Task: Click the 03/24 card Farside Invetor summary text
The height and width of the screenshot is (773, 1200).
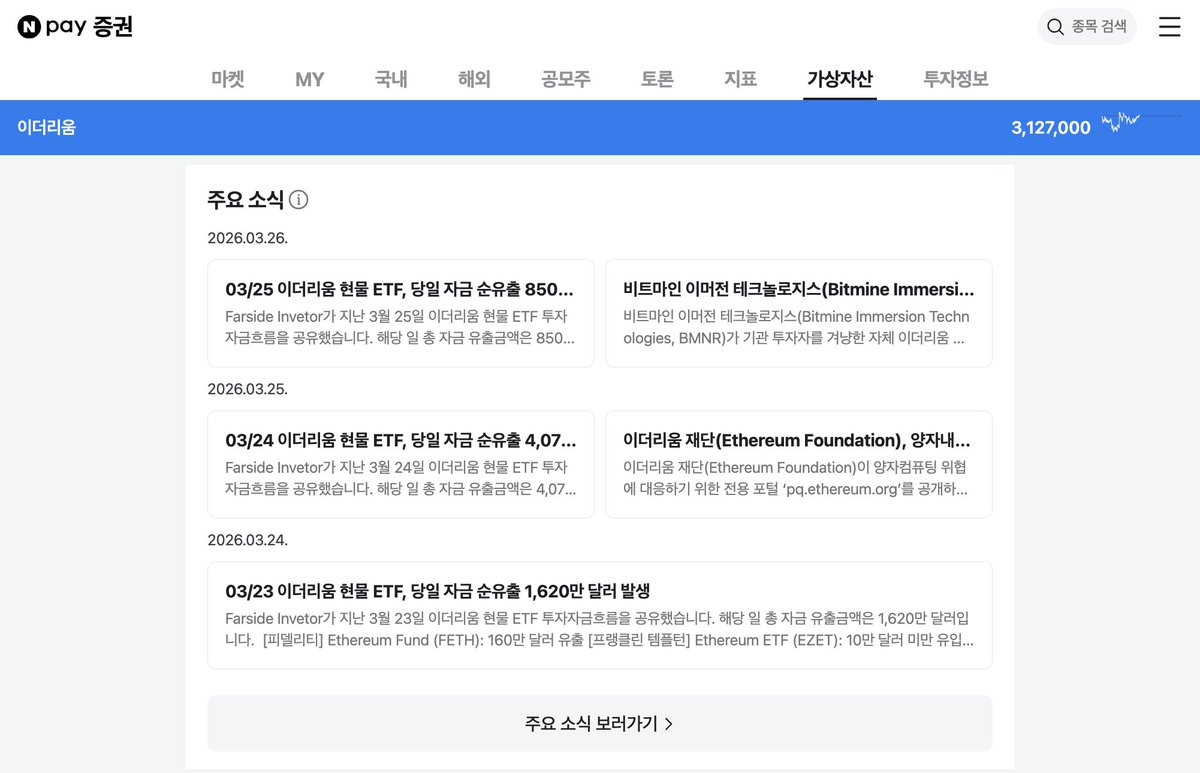Action: point(400,478)
